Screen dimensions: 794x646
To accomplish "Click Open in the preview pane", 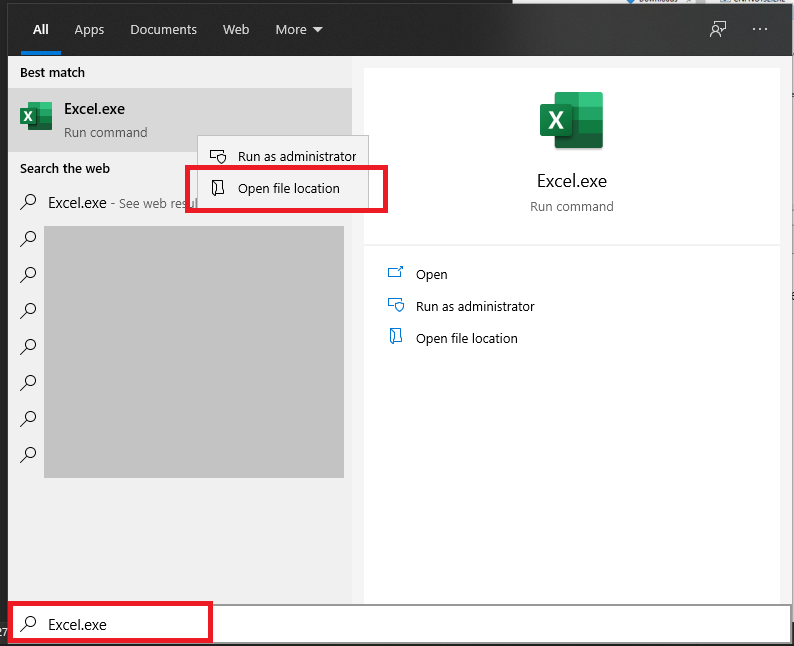I will [431, 274].
